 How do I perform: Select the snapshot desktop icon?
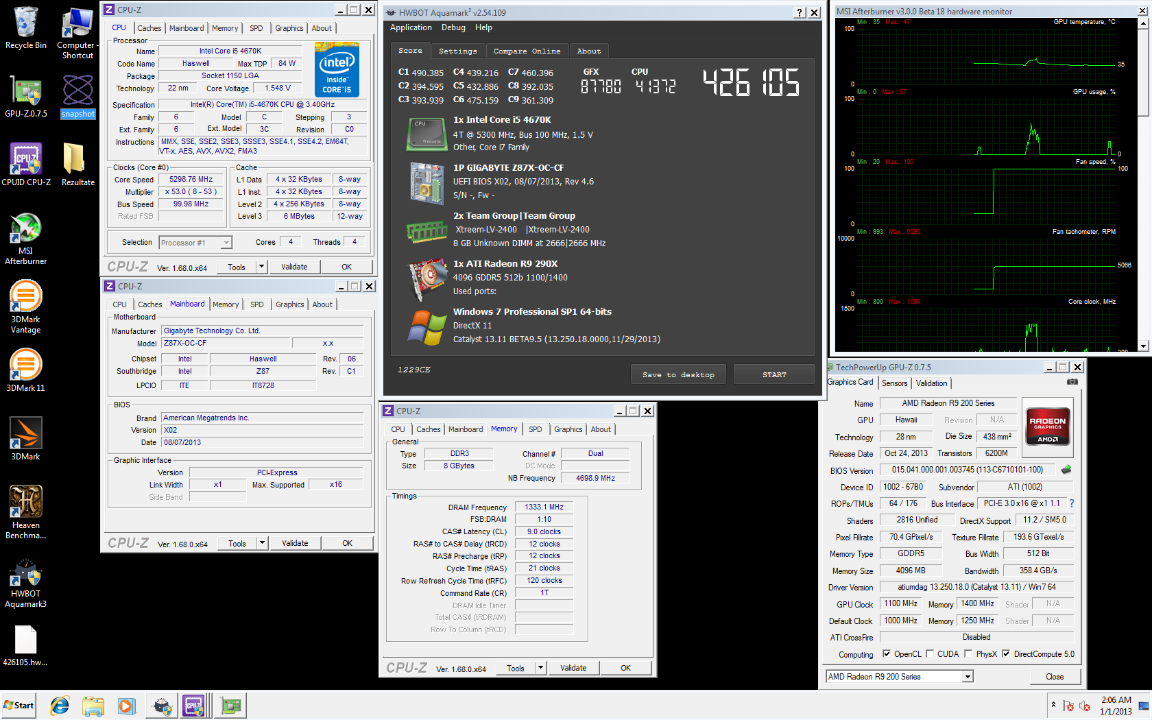coord(77,97)
